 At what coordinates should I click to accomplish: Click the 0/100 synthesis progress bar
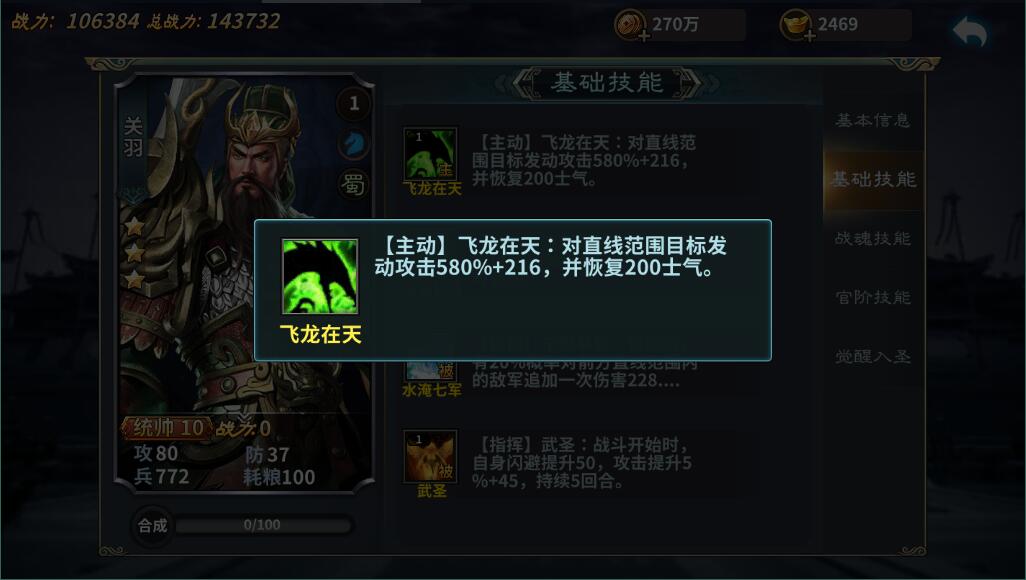click(263, 525)
